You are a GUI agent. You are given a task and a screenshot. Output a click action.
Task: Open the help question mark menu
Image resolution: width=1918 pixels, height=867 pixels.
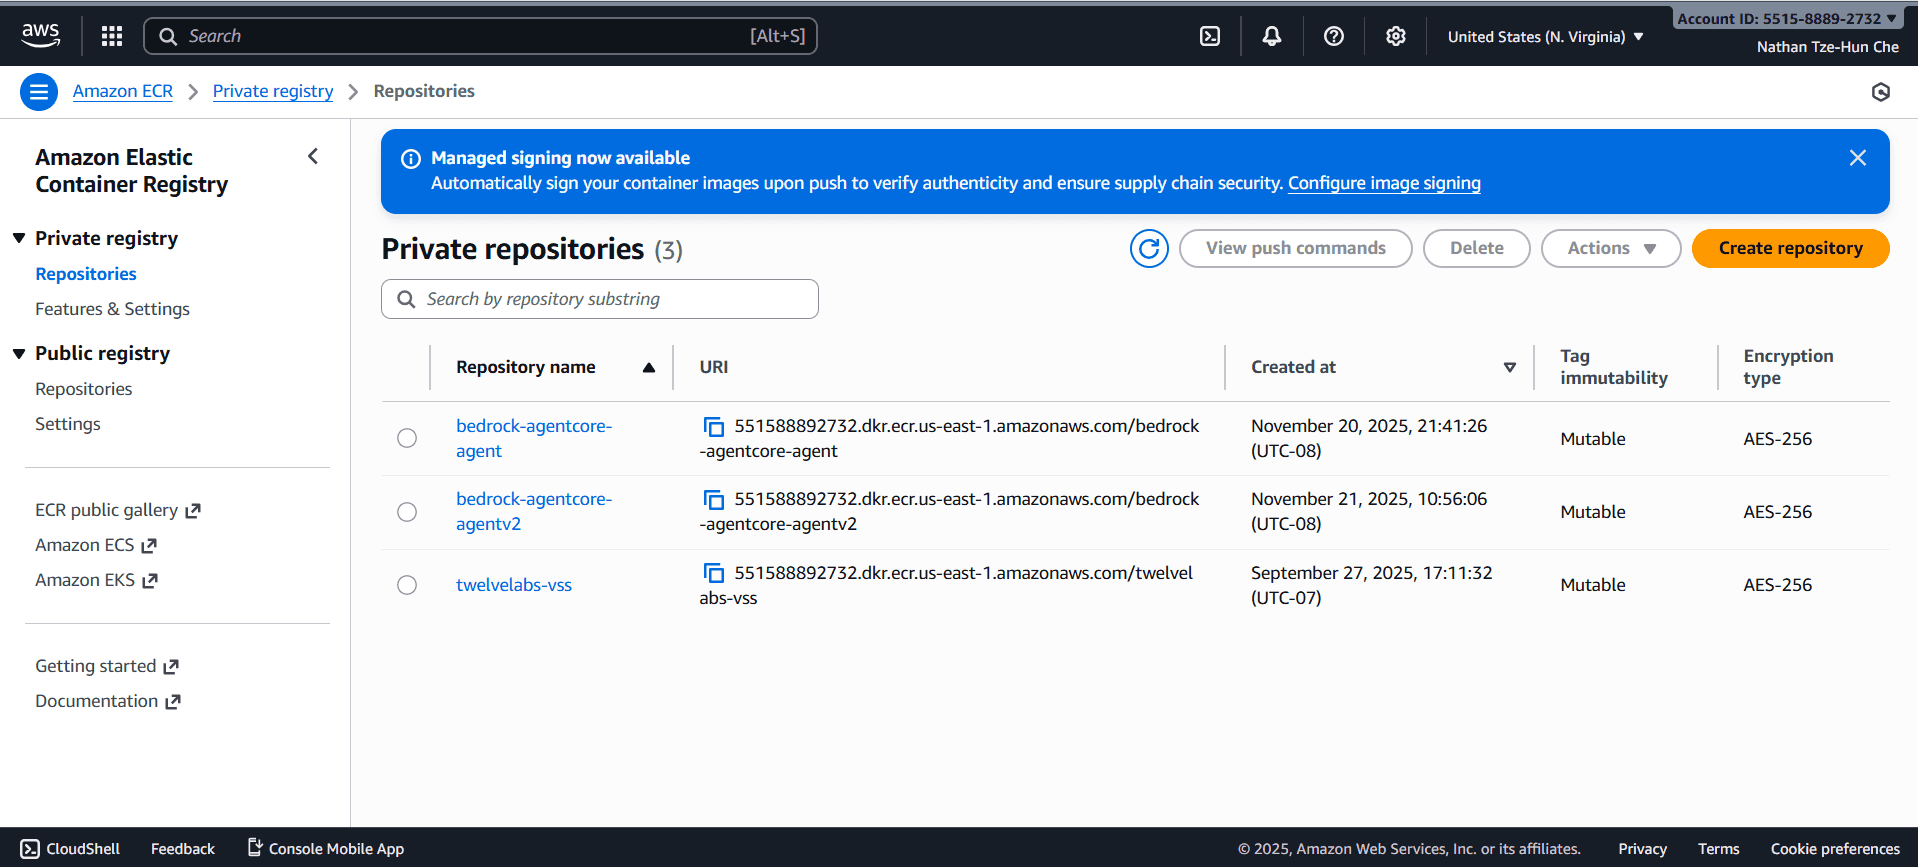click(1334, 36)
